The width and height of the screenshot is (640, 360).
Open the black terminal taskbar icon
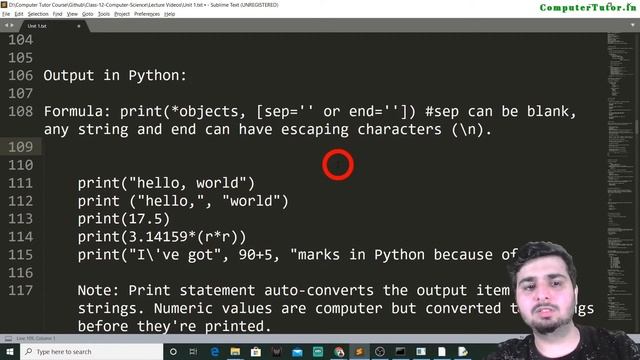click(400, 351)
